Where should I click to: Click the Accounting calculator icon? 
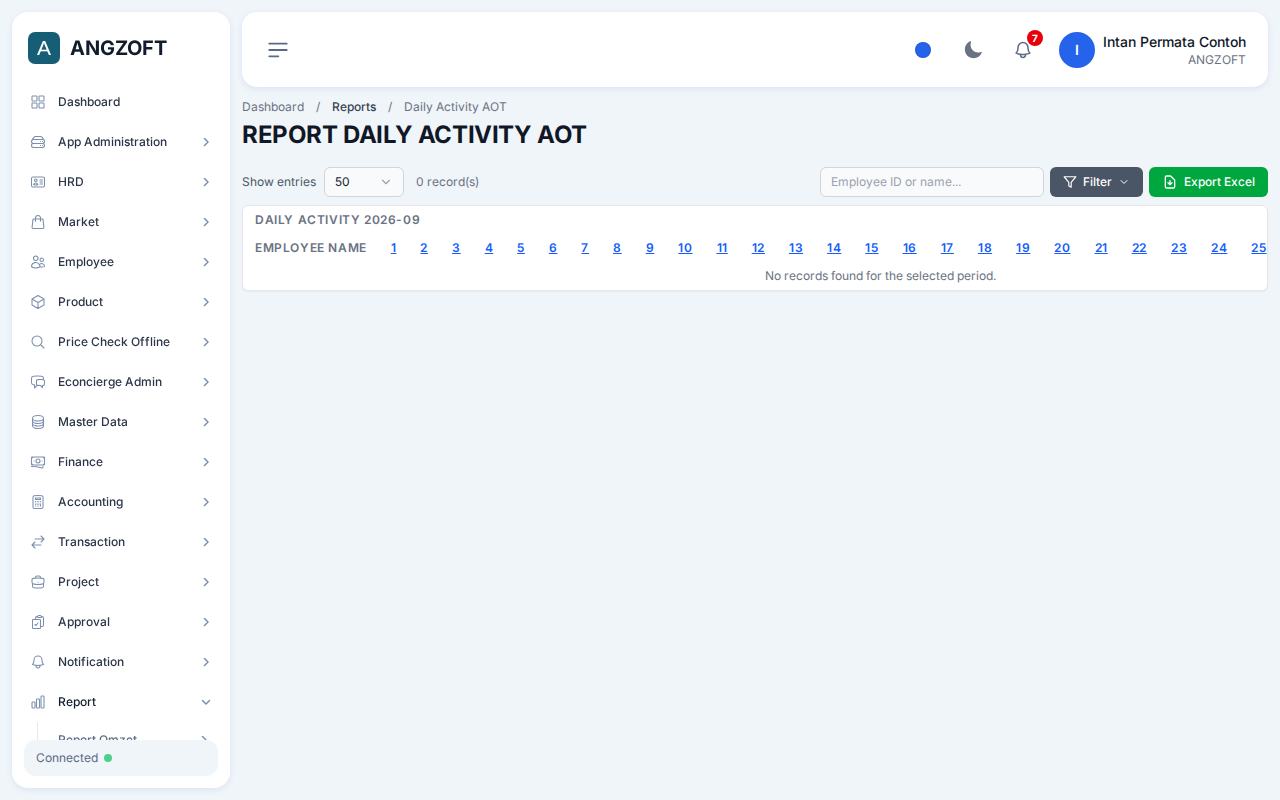point(38,502)
